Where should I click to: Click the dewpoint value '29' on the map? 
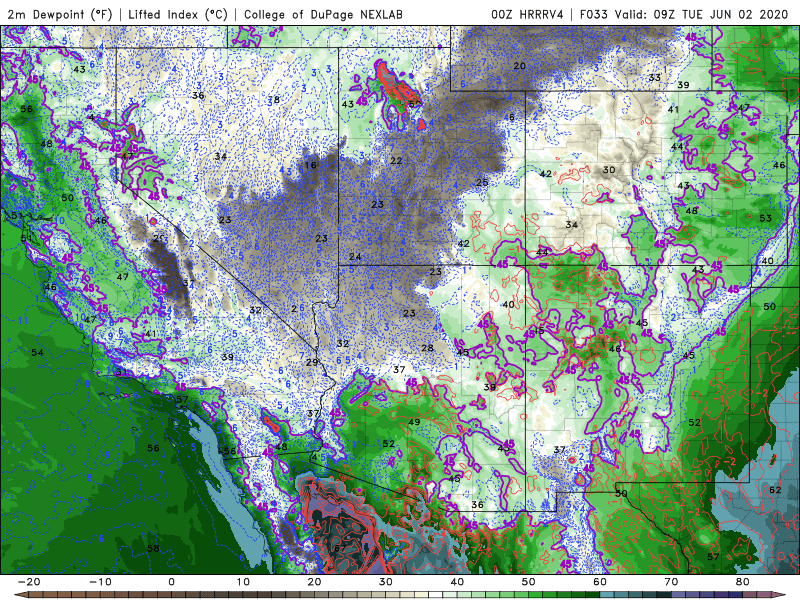pyautogui.click(x=312, y=363)
